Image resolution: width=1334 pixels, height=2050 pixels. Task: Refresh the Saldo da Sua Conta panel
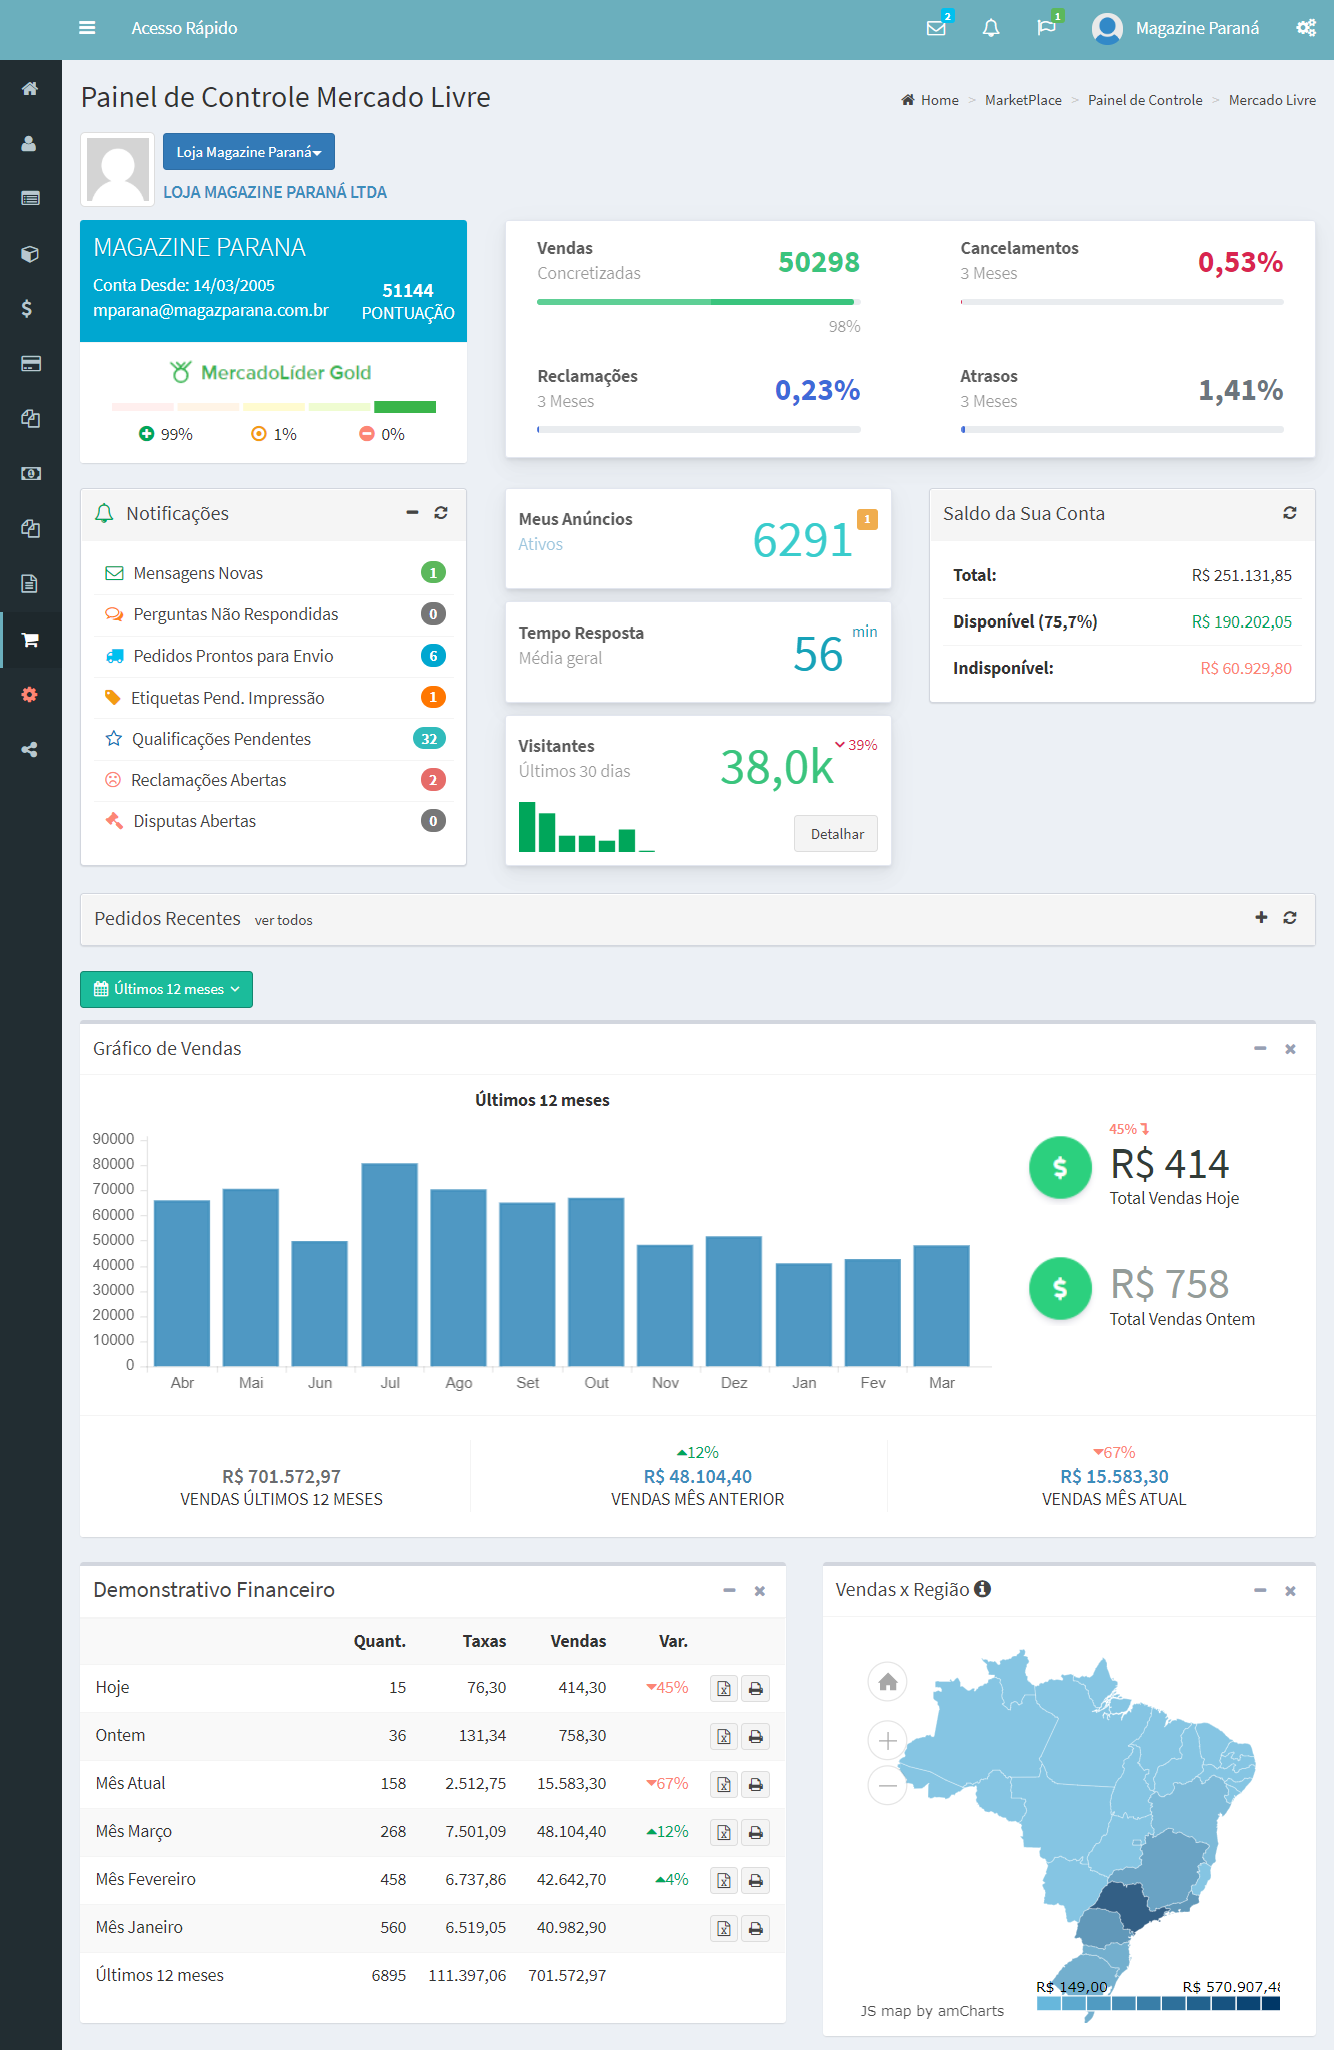pos(1290,512)
